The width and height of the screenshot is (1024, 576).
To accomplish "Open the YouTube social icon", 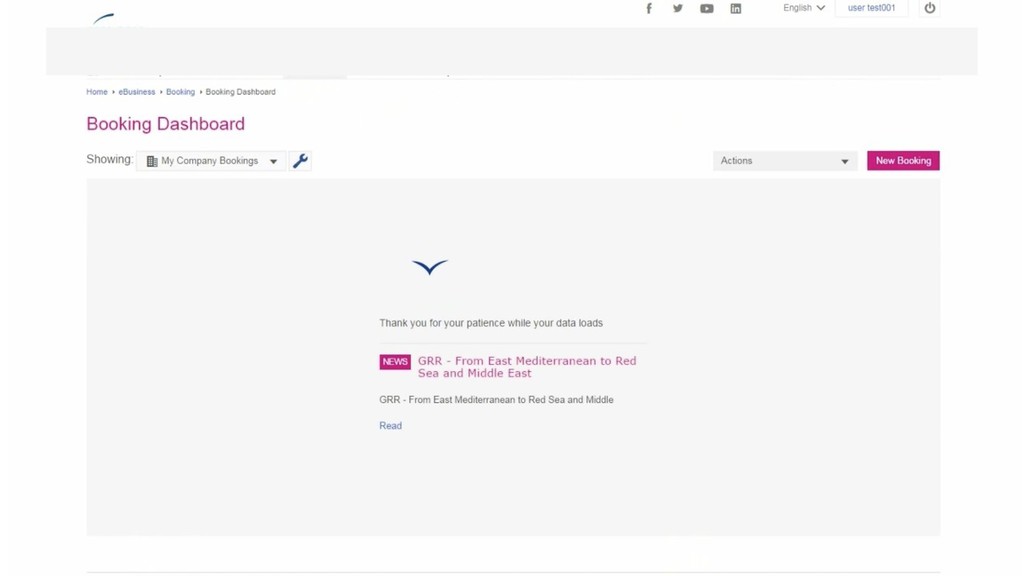I will (x=707, y=8).
